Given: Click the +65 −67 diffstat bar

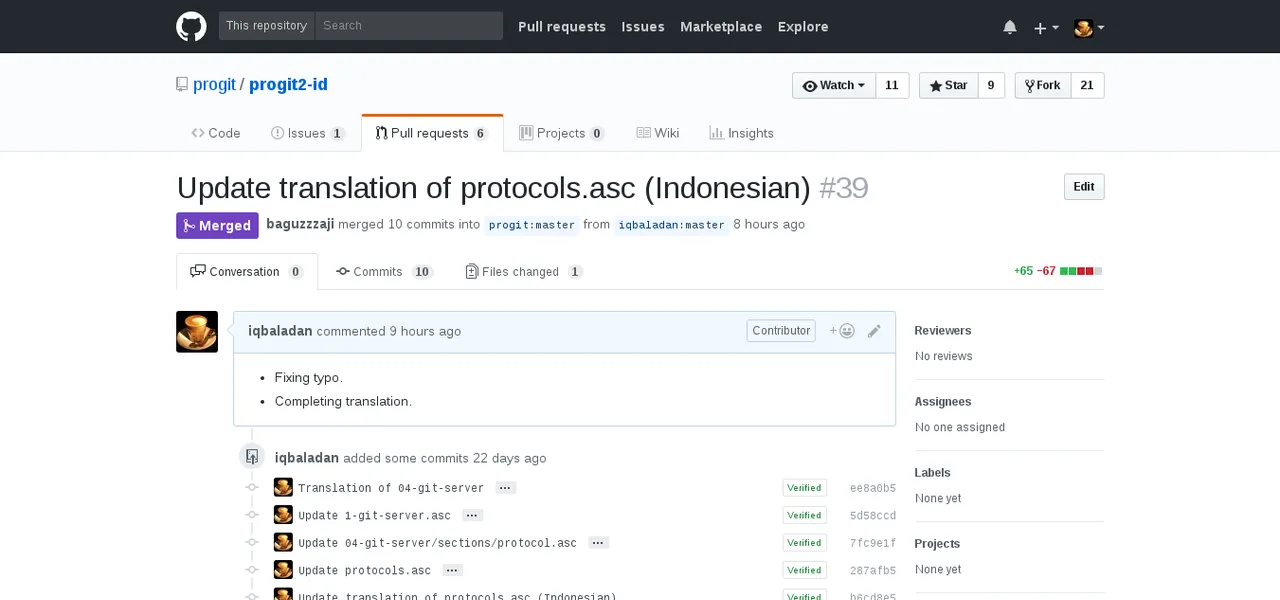Looking at the screenshot, I should tap(1058, 271).
